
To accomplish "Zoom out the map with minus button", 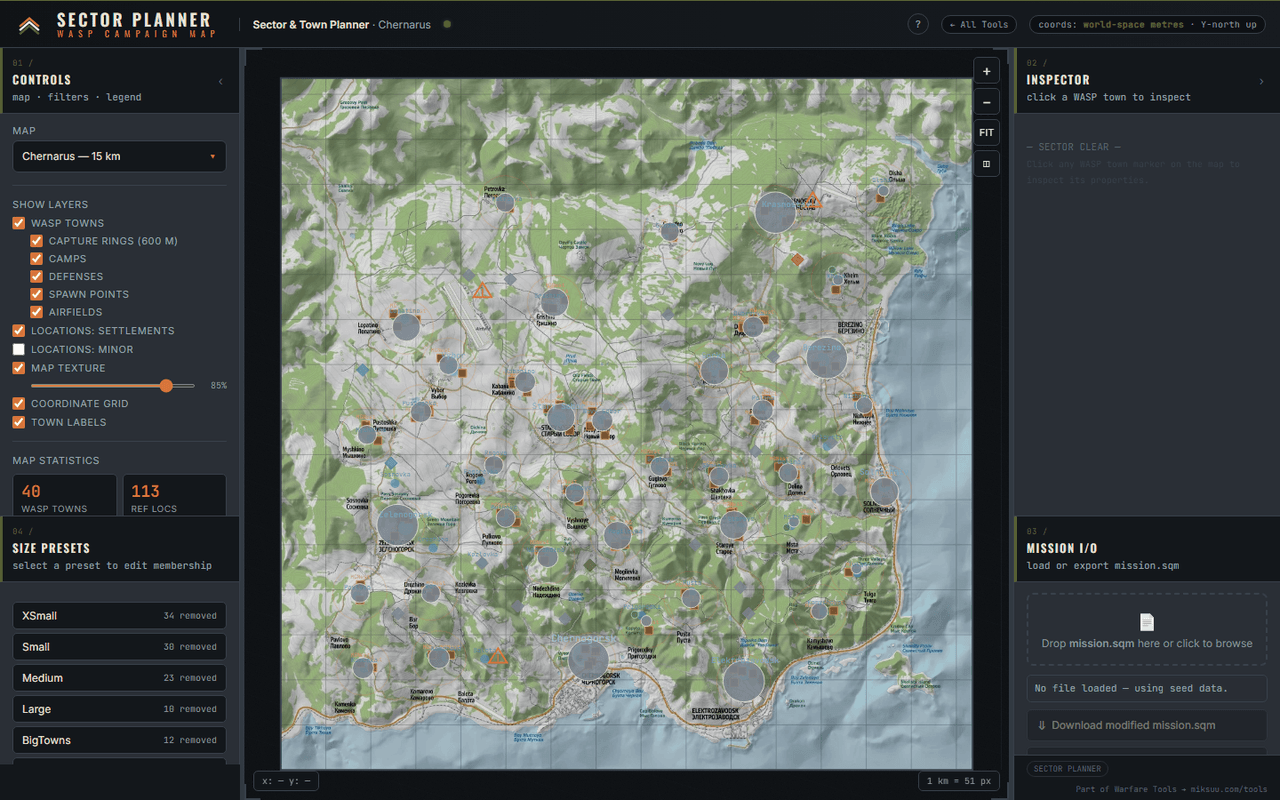I will coord(986,102).
